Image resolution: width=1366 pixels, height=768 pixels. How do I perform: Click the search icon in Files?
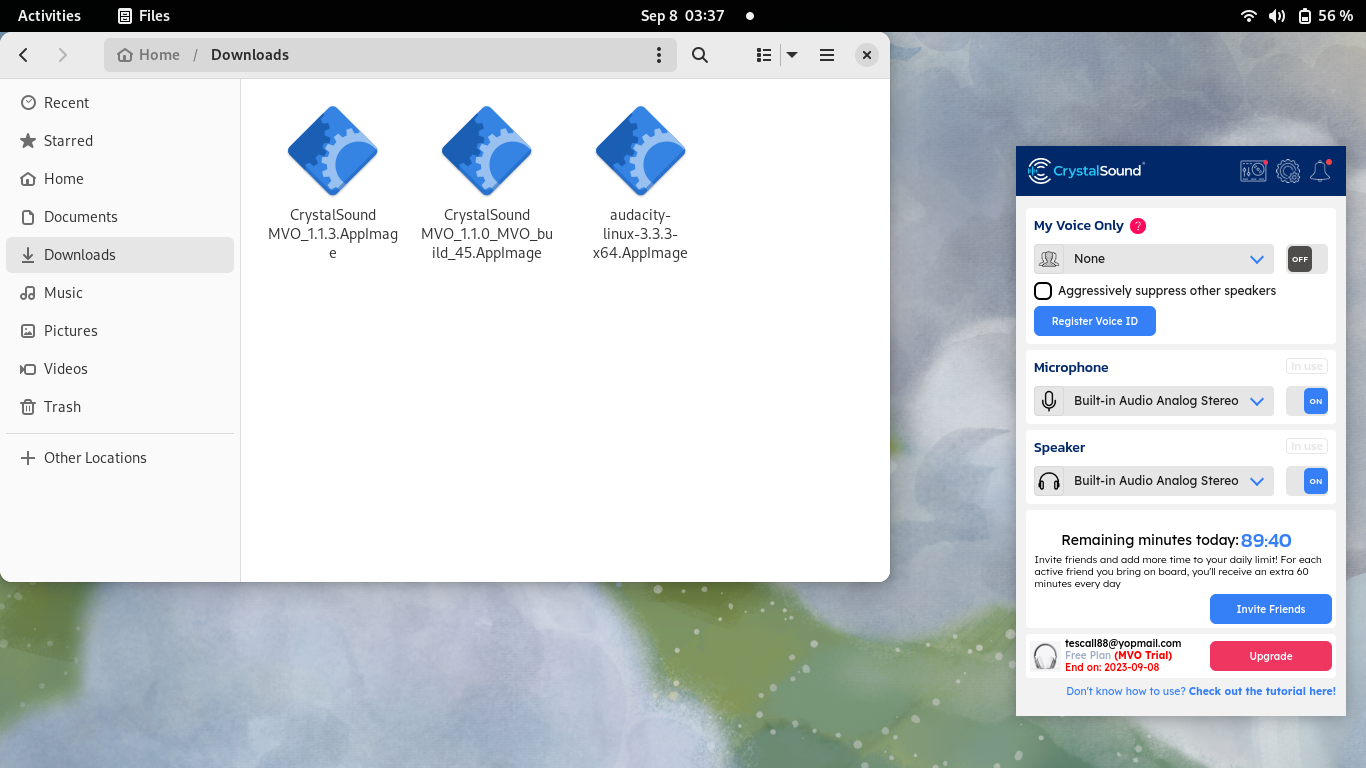click(700, 55)
